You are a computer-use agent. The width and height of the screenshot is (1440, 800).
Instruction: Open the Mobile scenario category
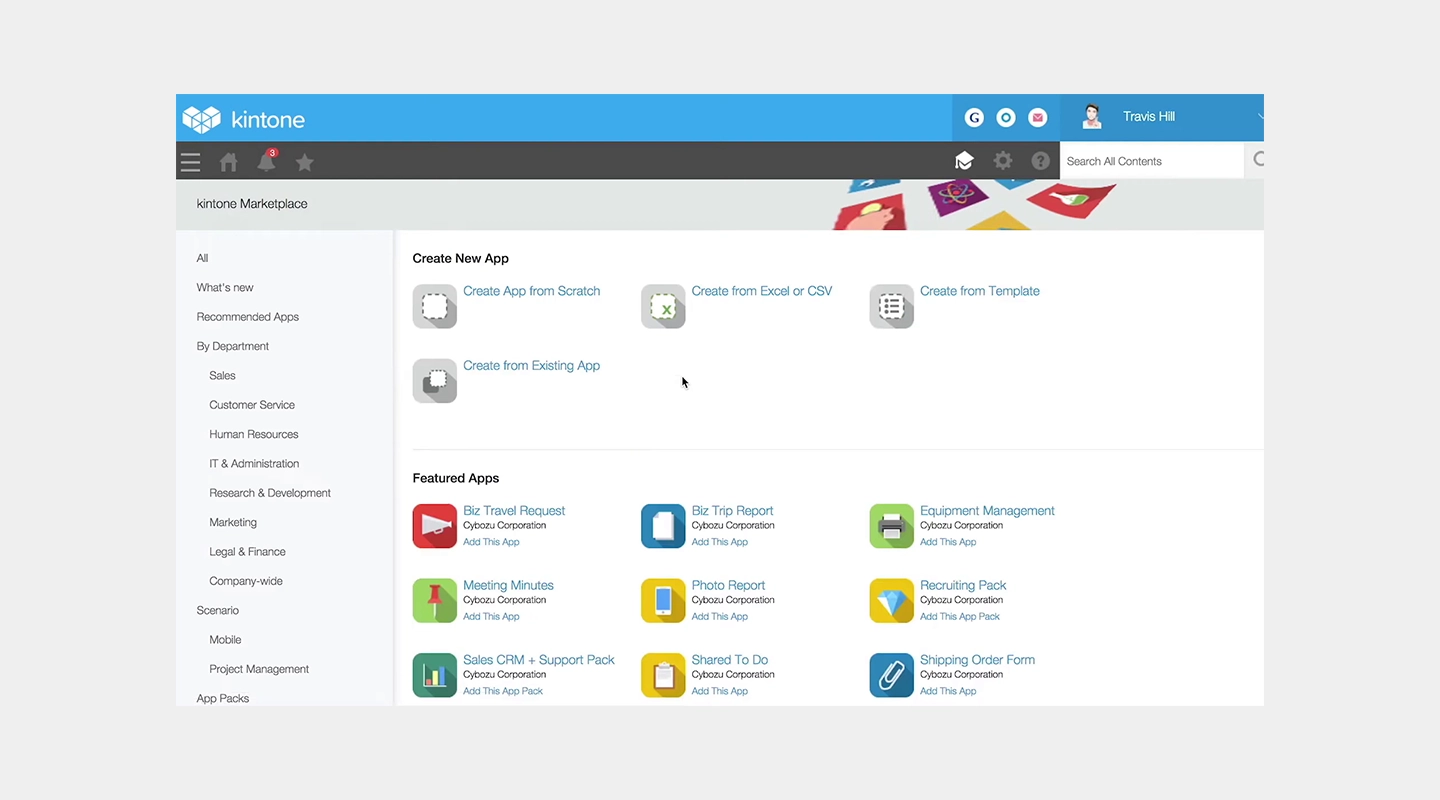pyautogui.click(x=226, y=640)
